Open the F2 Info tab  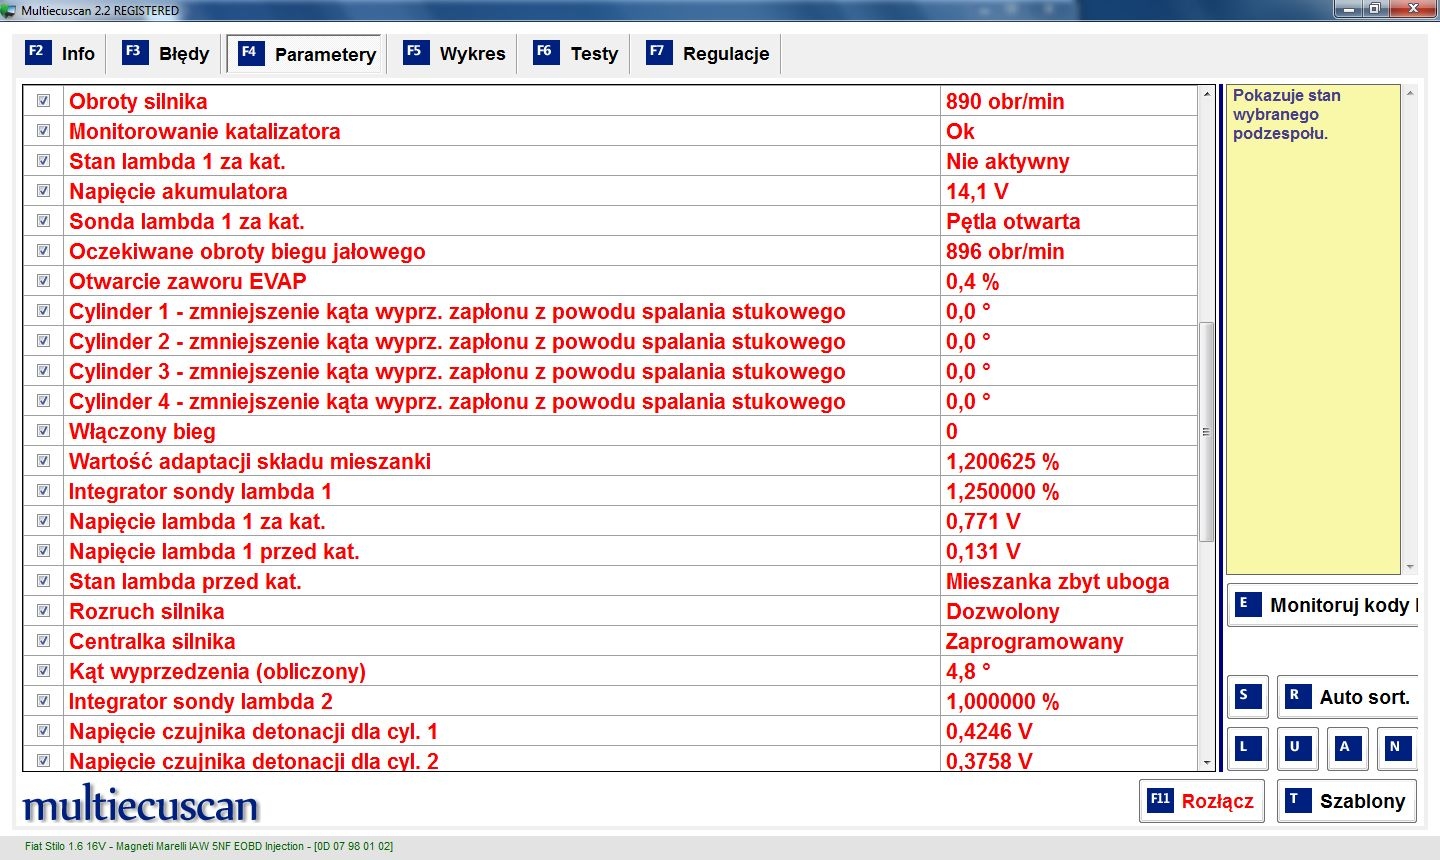[x=61, y=54]
